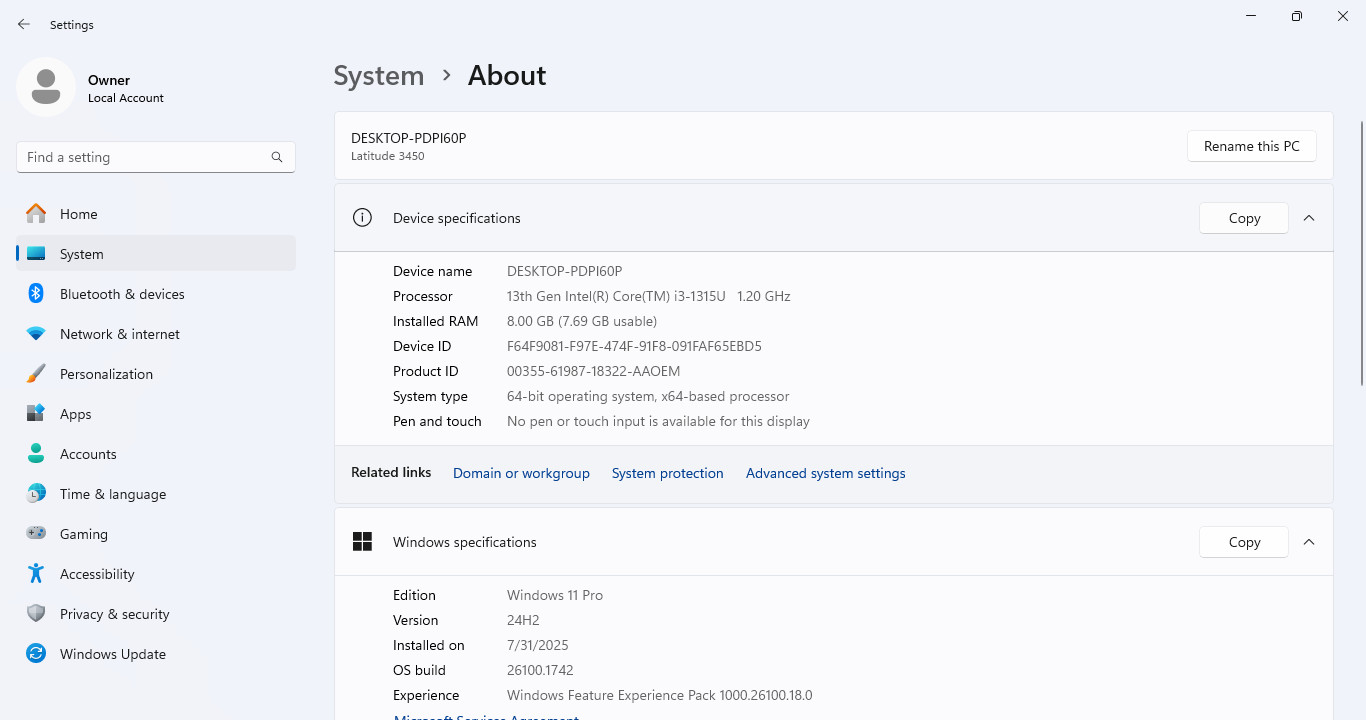The height and width of the screenshot is (720, 1366).
Task: Click the Find a setting field
Action: tap(156, 157)
